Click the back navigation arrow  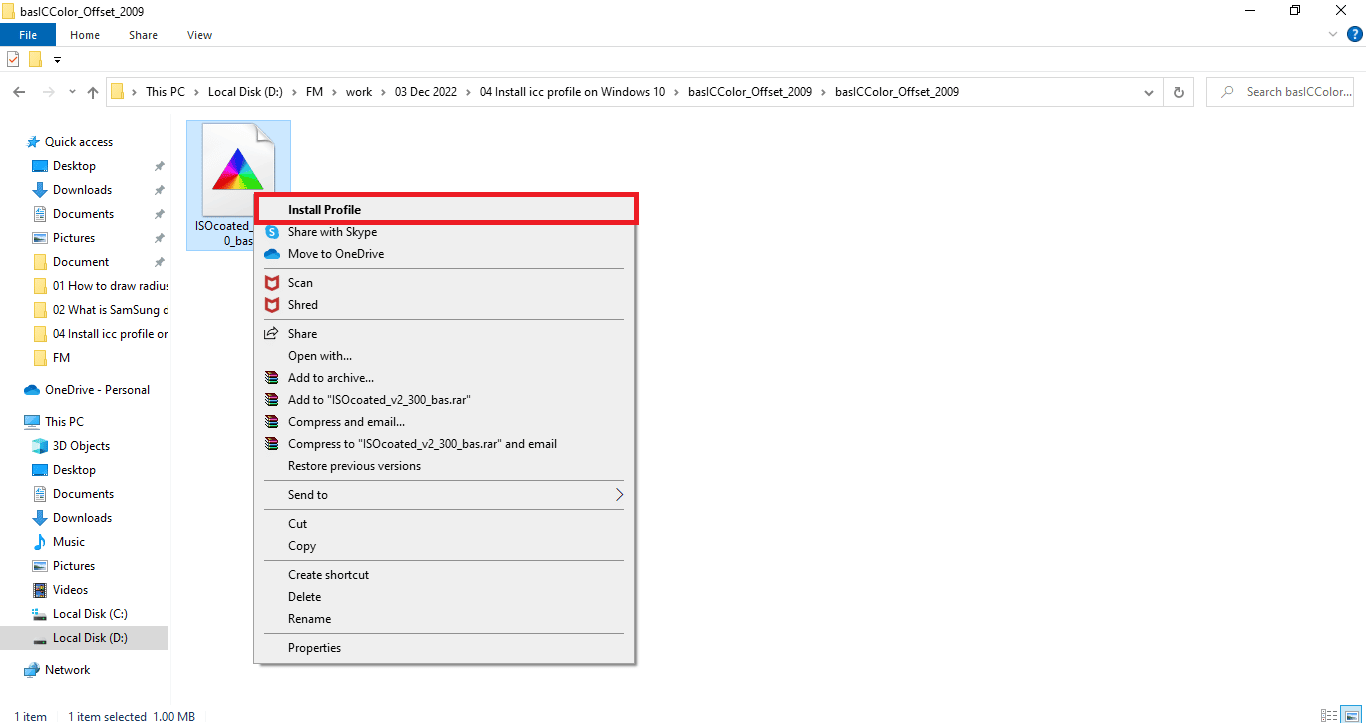18,91
